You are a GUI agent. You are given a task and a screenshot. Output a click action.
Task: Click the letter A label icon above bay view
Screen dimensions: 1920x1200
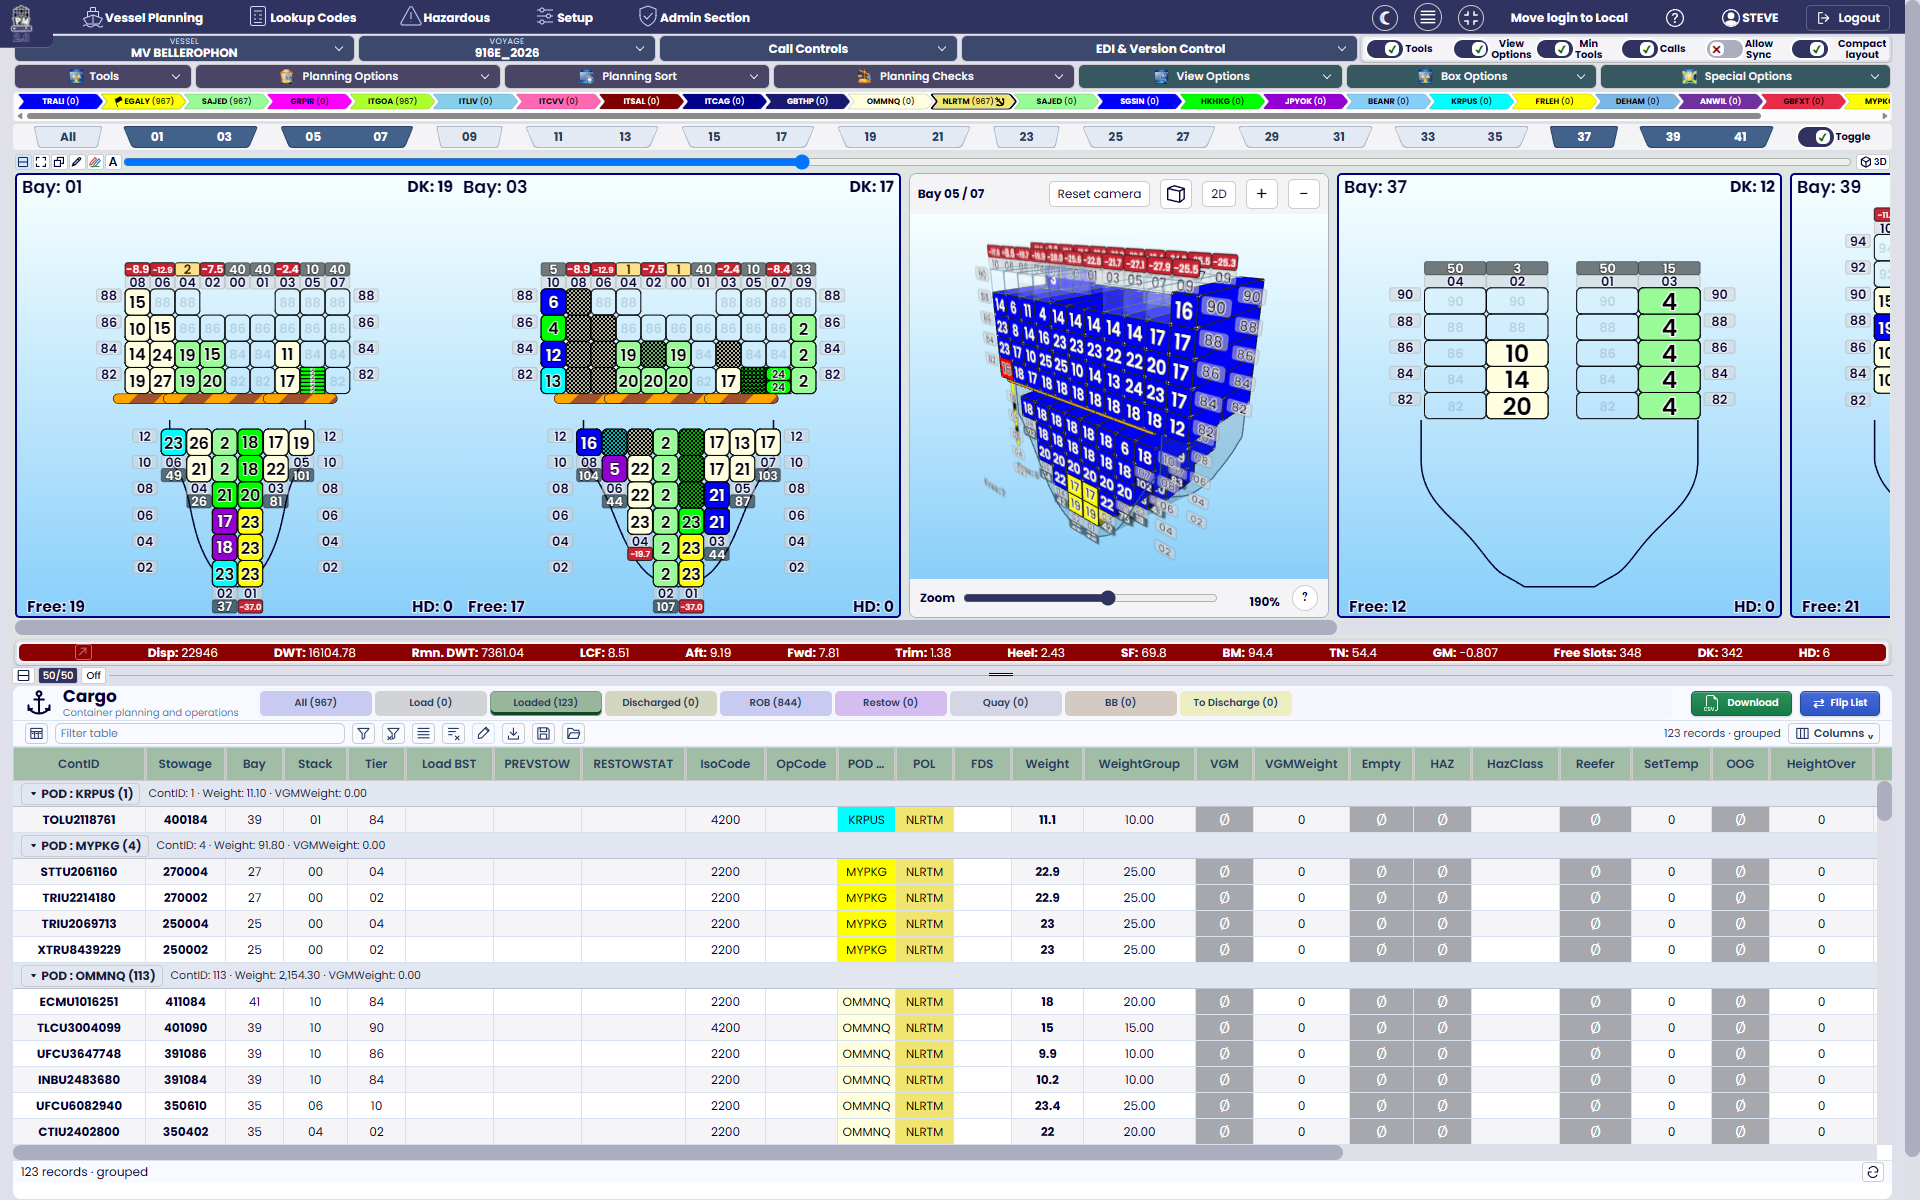click(113, 161)
